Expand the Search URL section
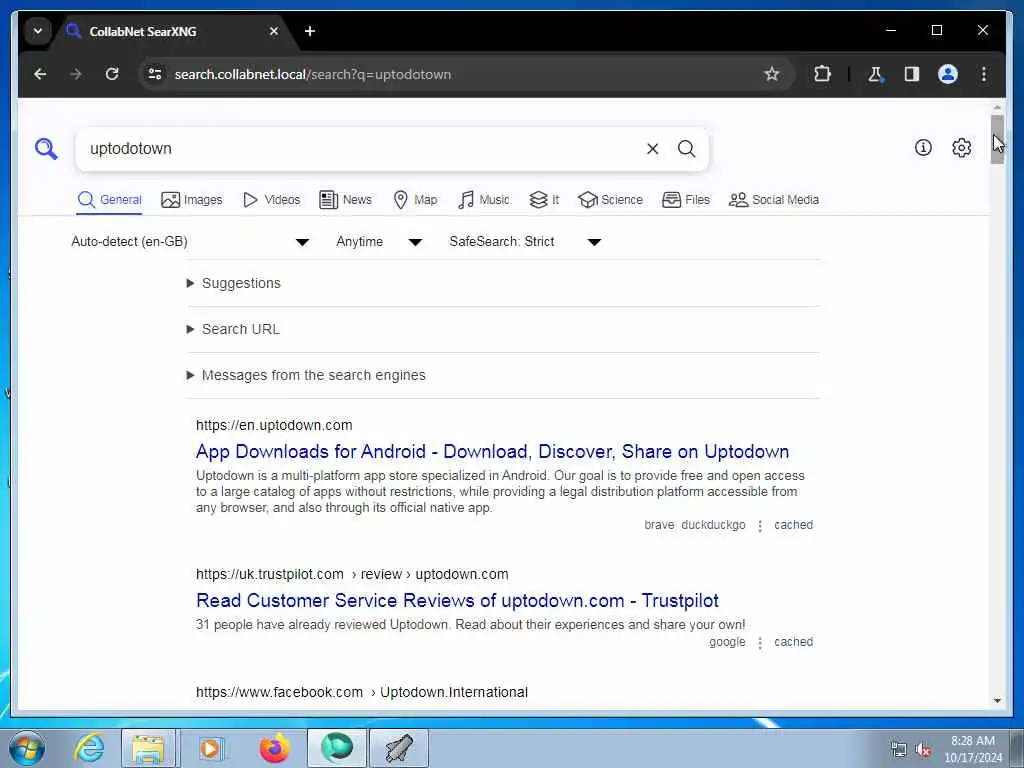 pyautogui.click(x=233, y=329)
